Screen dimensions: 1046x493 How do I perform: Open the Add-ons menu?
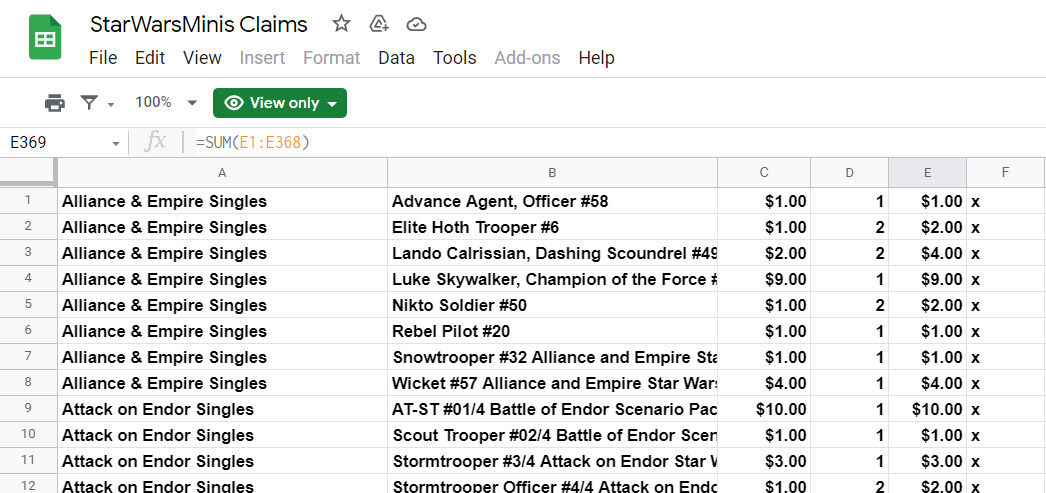point(527,58)
